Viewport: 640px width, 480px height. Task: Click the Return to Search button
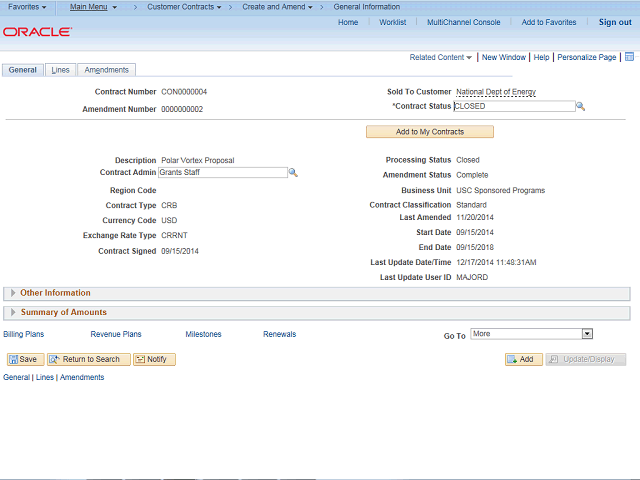coord(89,359)
